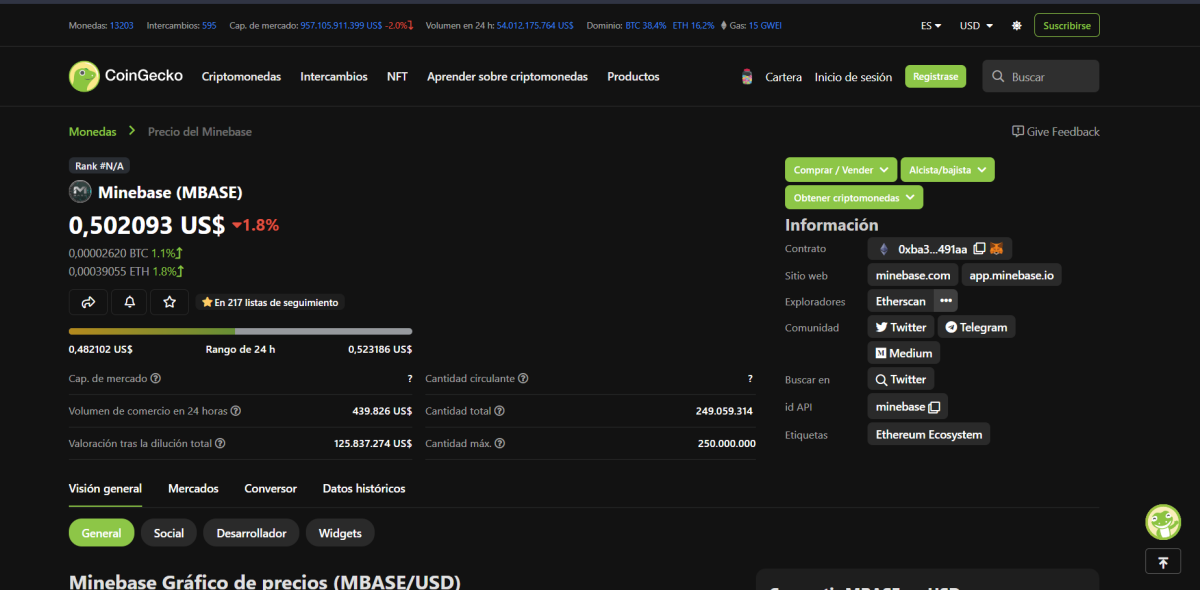Screen dimensions: 1200x590
Task: Star Minebase to add to watchlist
Action: [169, 301]
